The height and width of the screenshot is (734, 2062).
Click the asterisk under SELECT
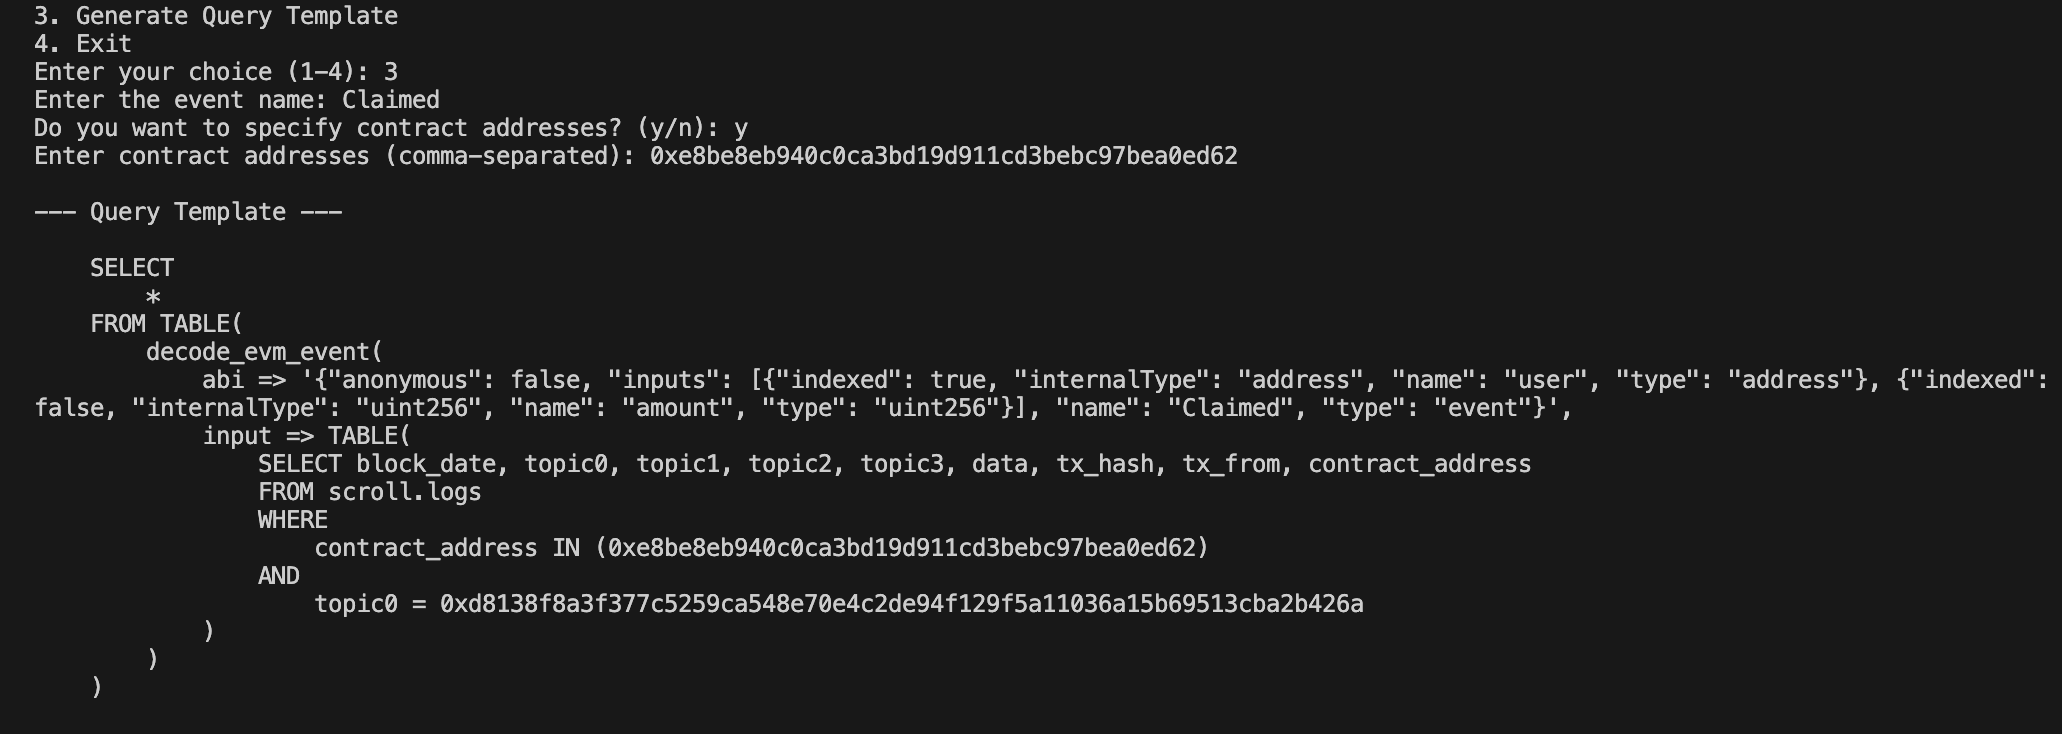pyautogui.click(x=153, y=297)
